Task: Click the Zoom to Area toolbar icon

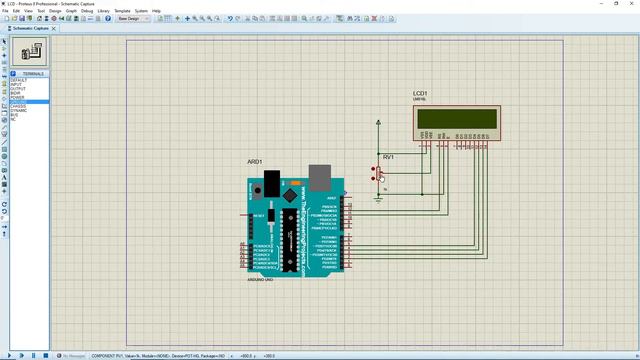Action: pyautogui.click(x=218, y=19)
